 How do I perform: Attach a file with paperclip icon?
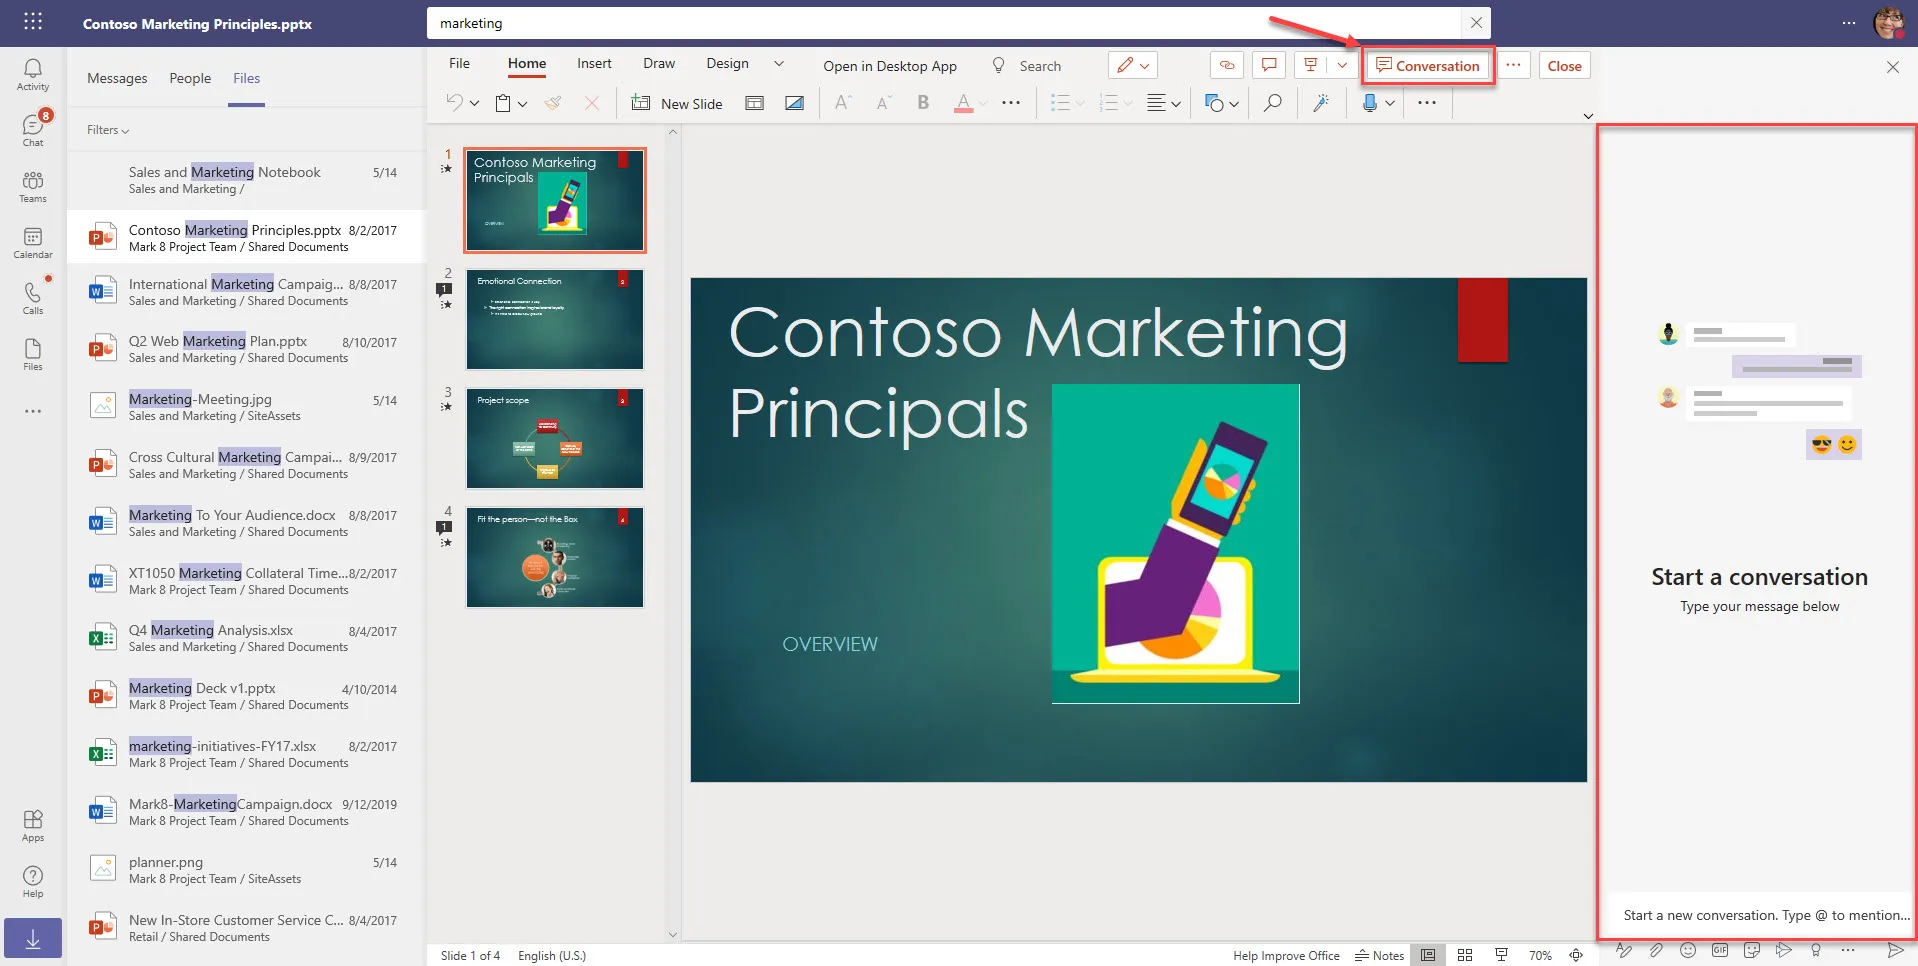[1656, 950]
